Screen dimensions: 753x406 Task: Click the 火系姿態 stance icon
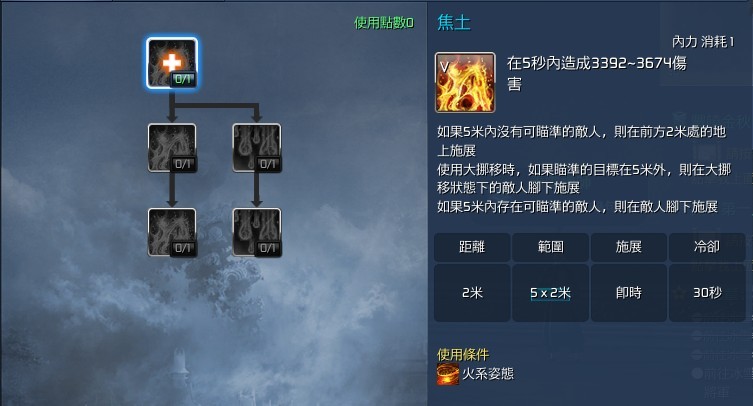[448, 374]
